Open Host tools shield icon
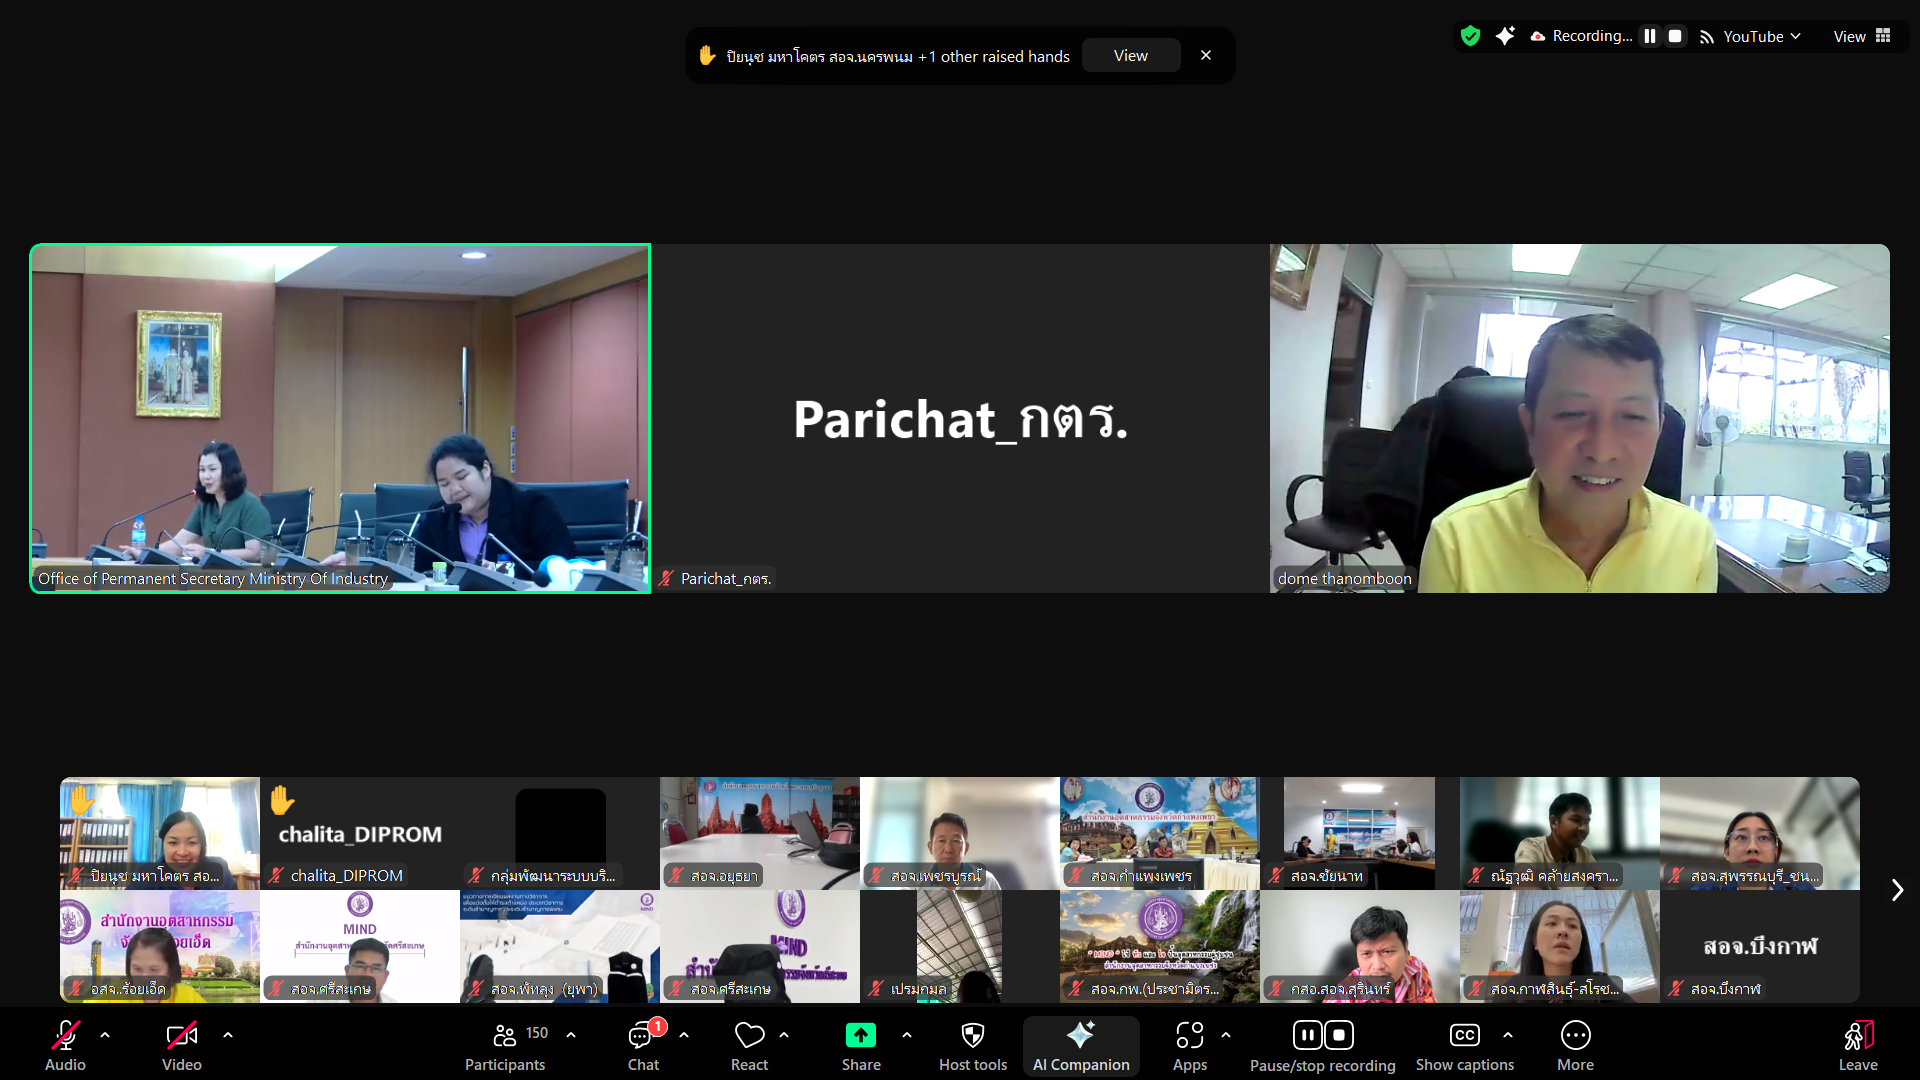 coord(972,1035)
